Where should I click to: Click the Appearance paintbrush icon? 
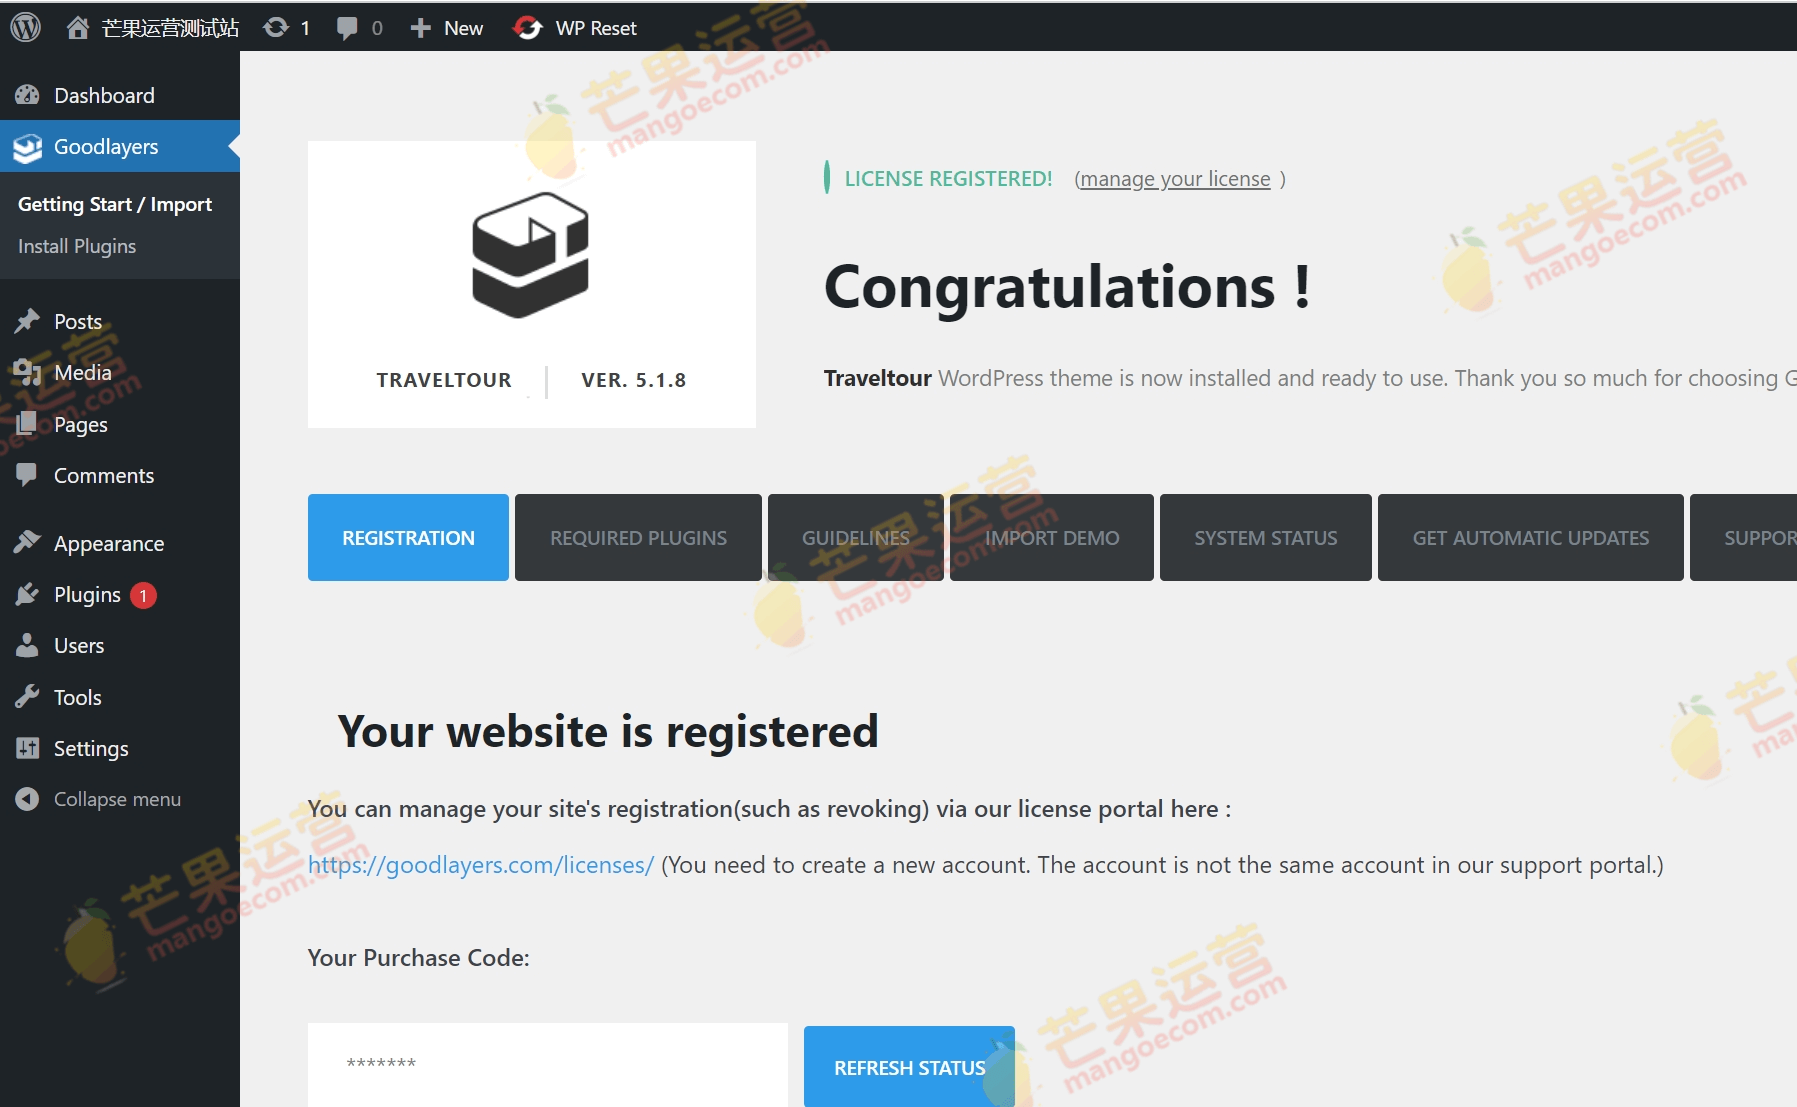pyautogui.click(x=27, y=543)
